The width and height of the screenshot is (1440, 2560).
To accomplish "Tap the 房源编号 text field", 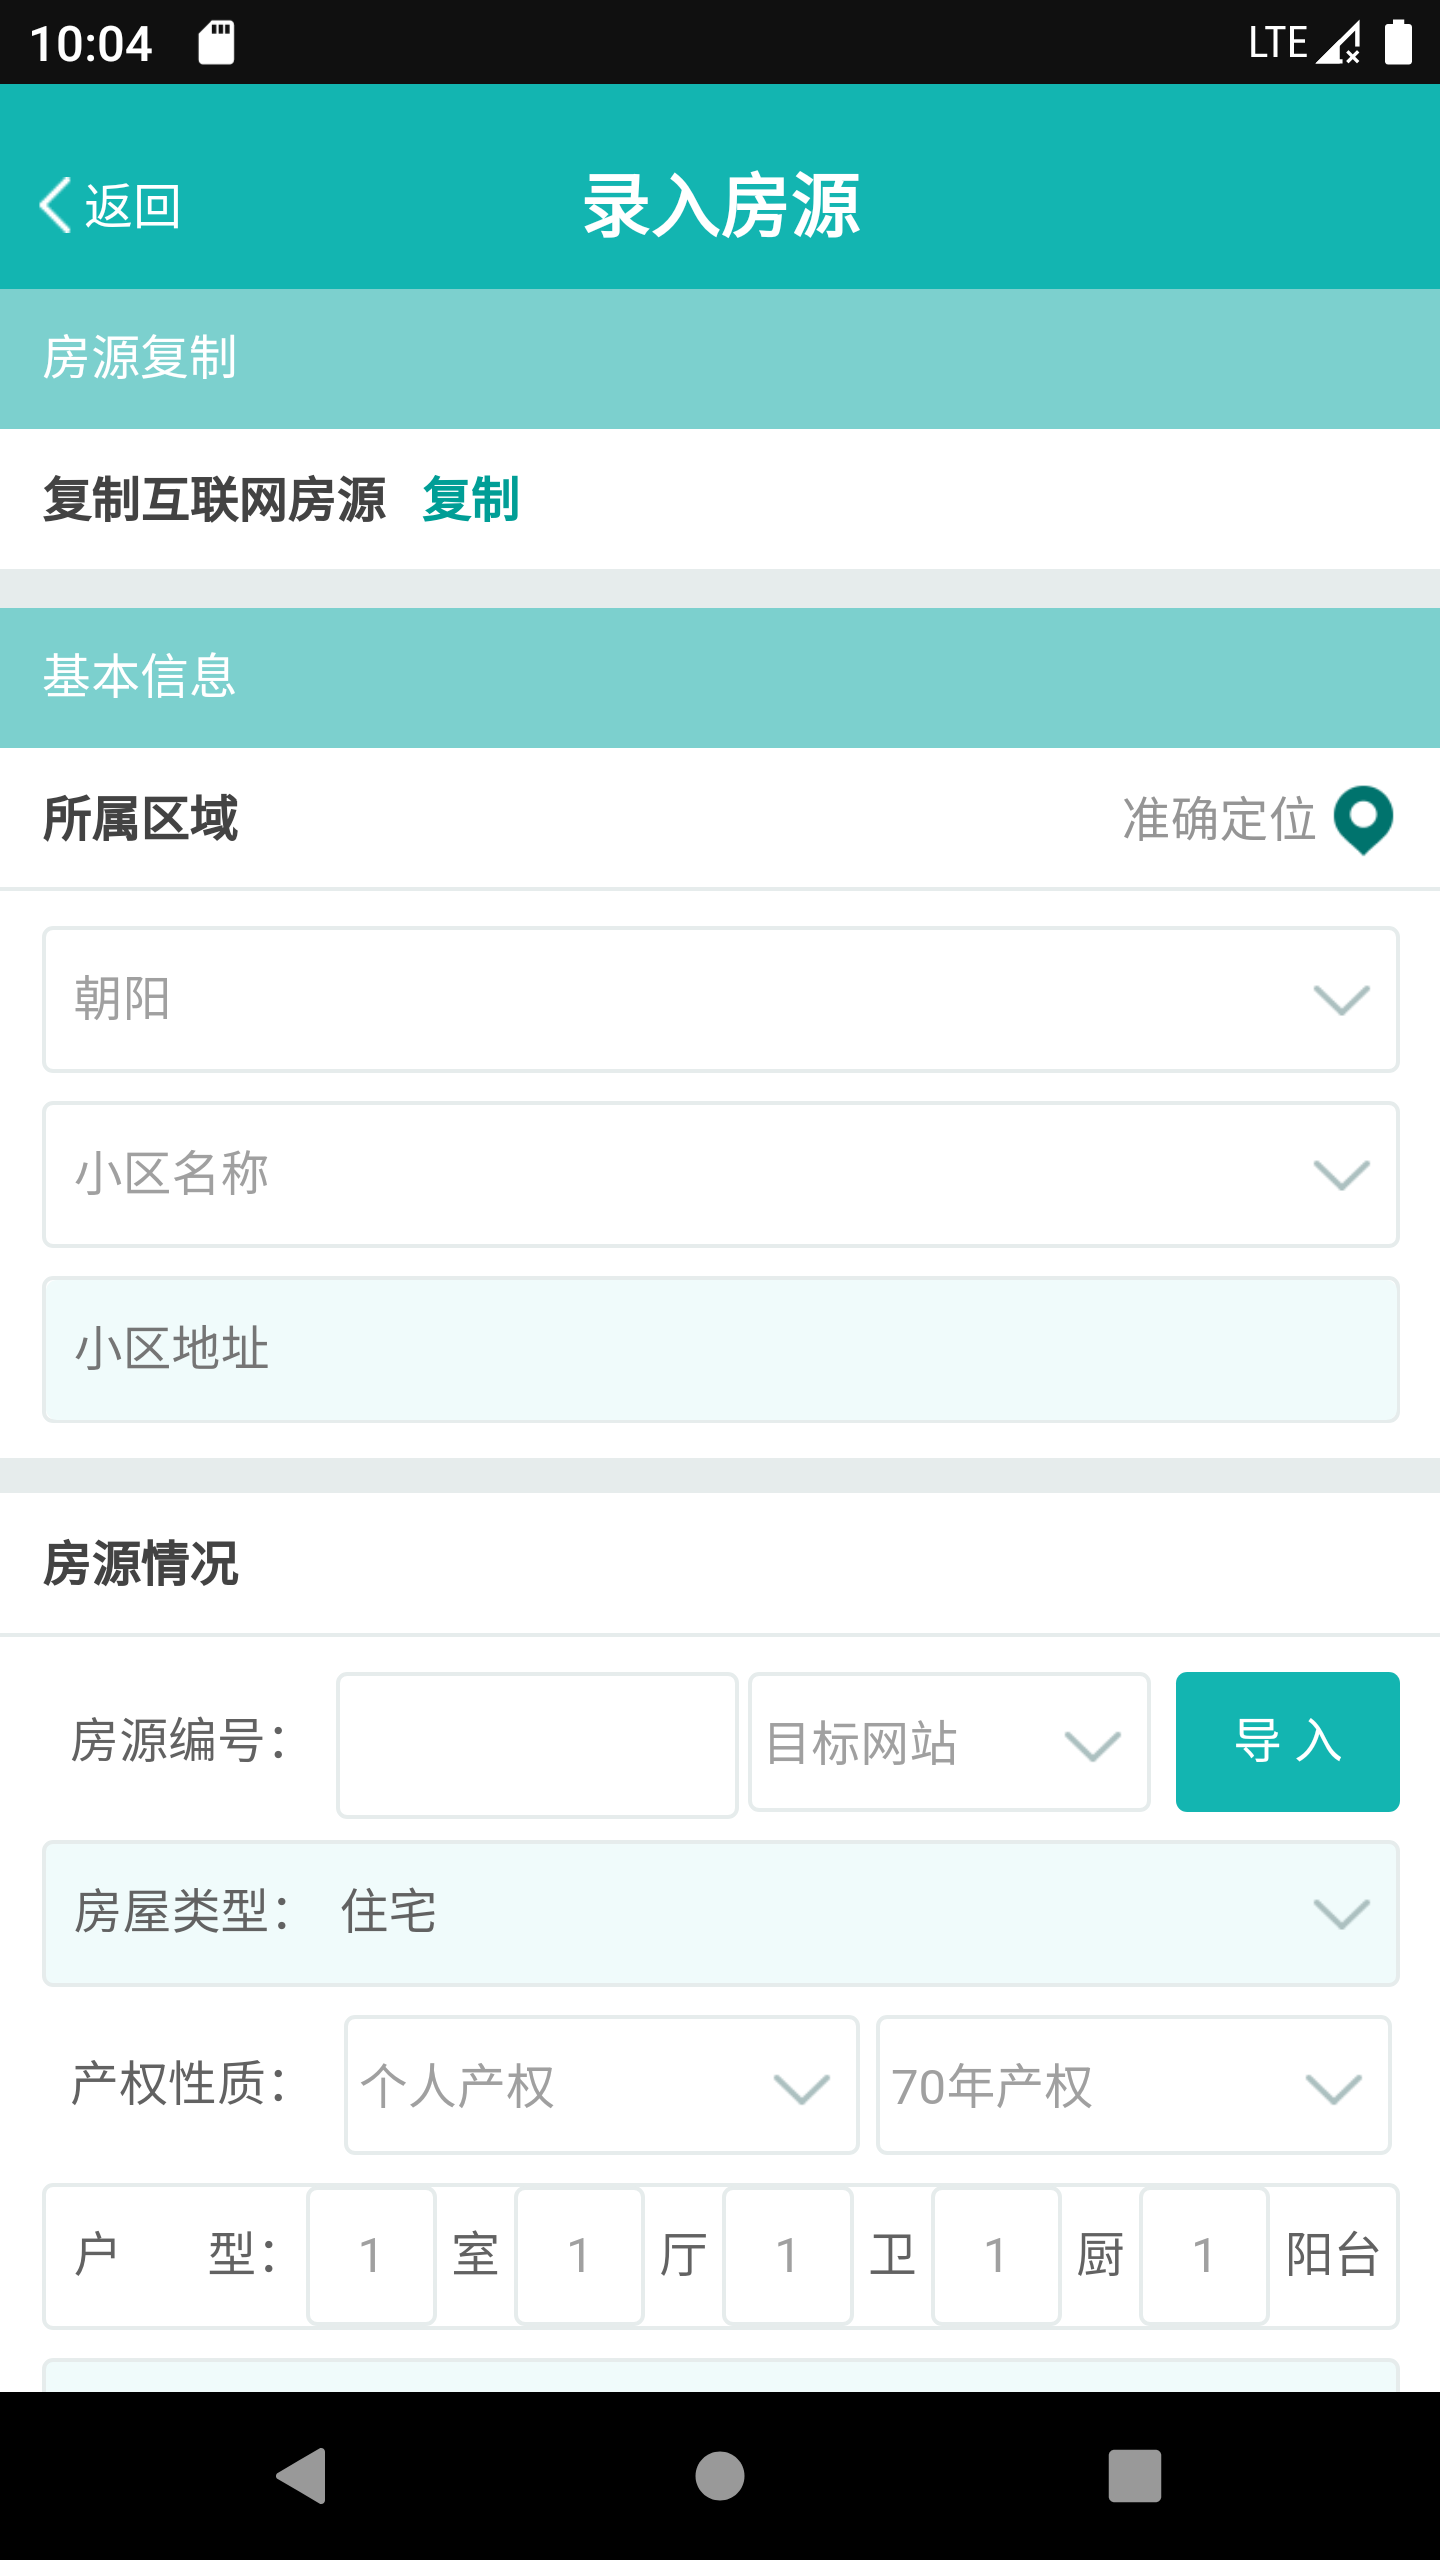I will [537, 1745].
